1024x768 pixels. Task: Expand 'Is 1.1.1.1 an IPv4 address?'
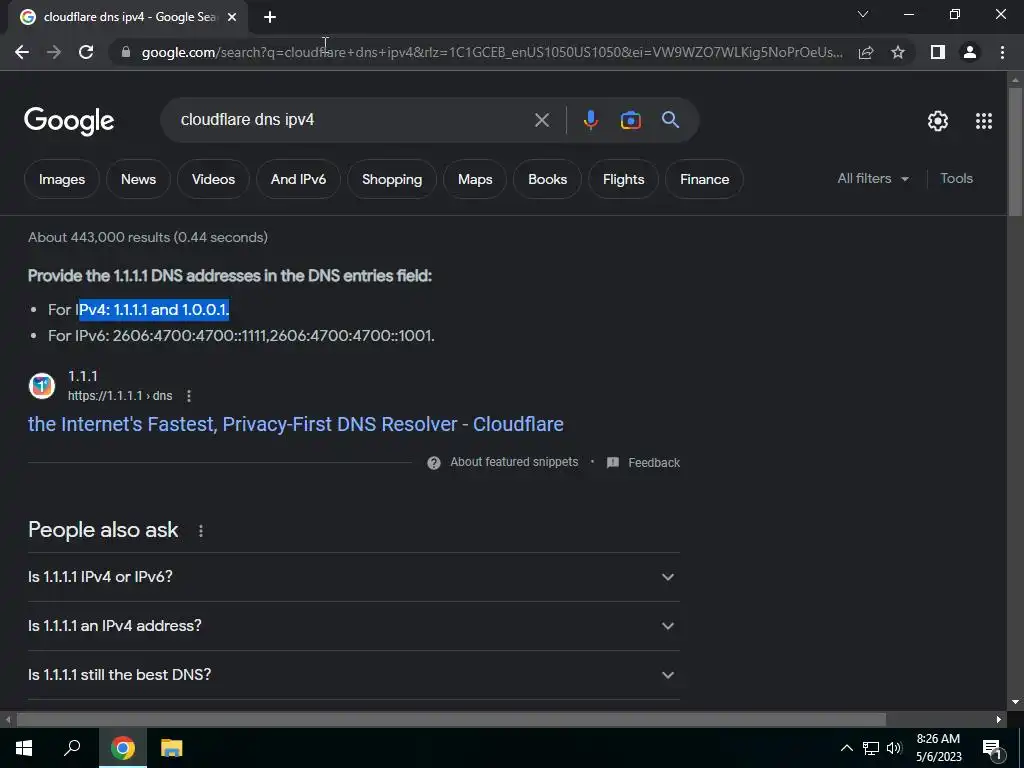pos(353,626)
